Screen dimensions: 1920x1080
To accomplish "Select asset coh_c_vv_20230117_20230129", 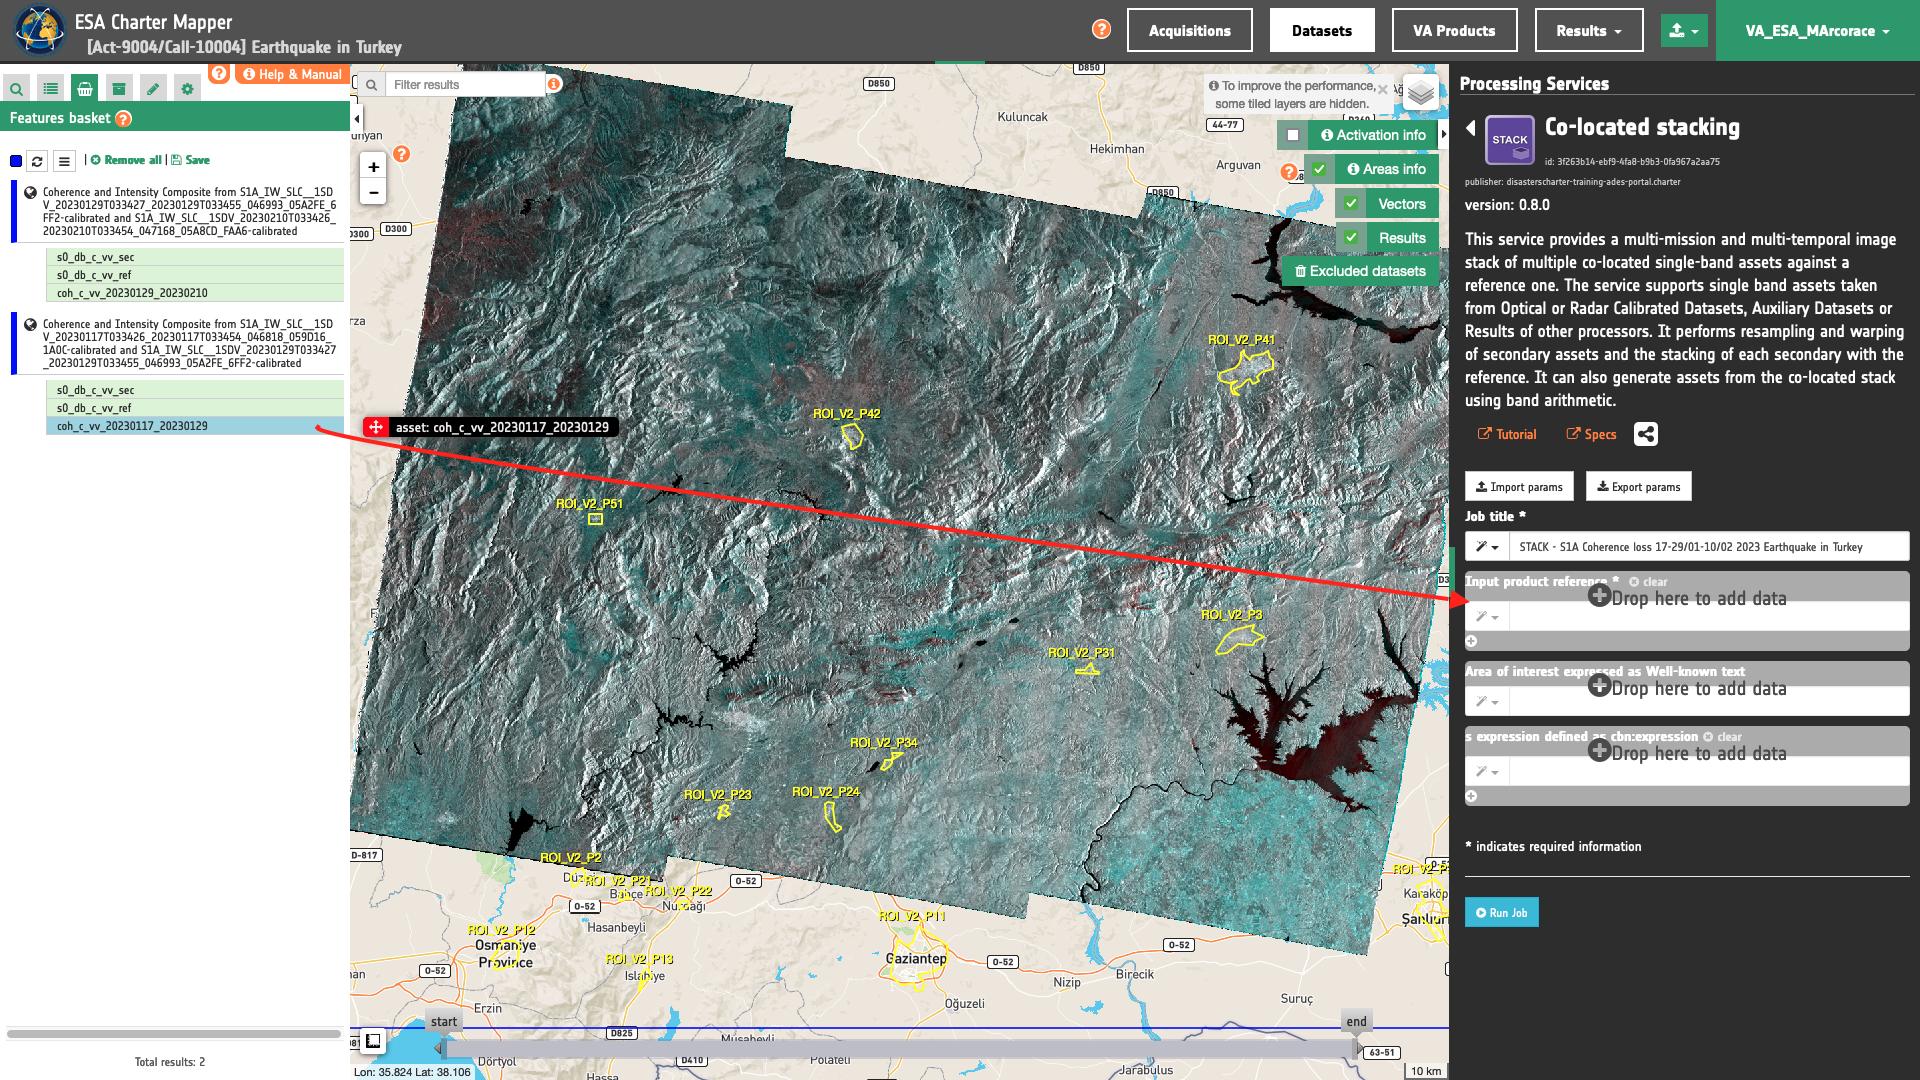I will (195, 426).
